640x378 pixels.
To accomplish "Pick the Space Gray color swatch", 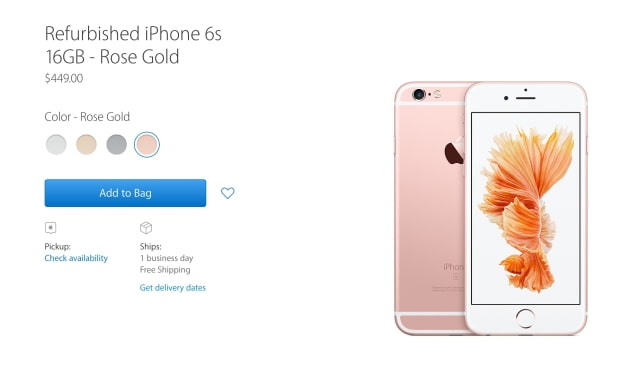I will tap(116, 145).
